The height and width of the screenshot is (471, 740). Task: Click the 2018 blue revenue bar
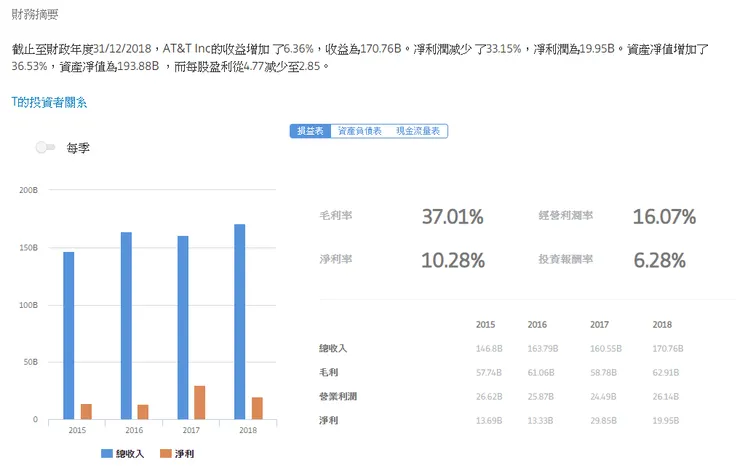click(240, 322)
